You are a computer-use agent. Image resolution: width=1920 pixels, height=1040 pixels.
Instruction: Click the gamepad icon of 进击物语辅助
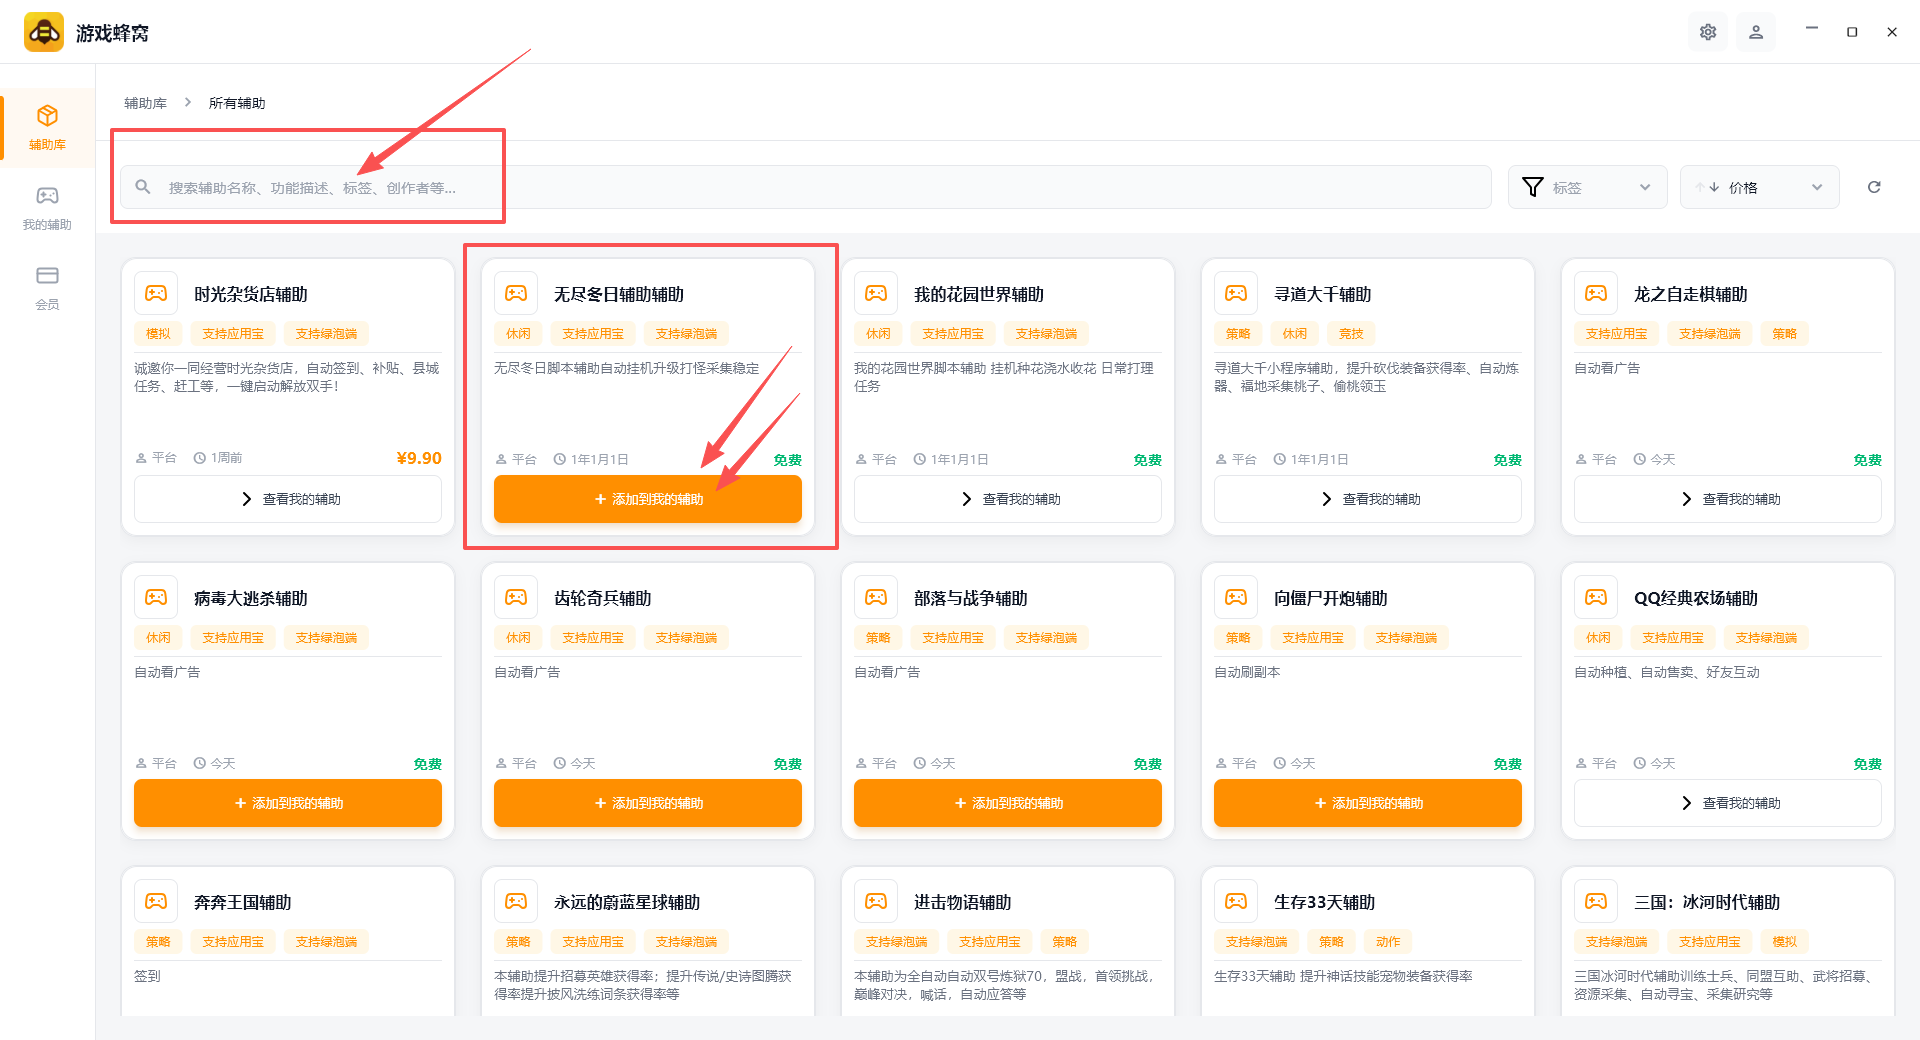[876, 901]
